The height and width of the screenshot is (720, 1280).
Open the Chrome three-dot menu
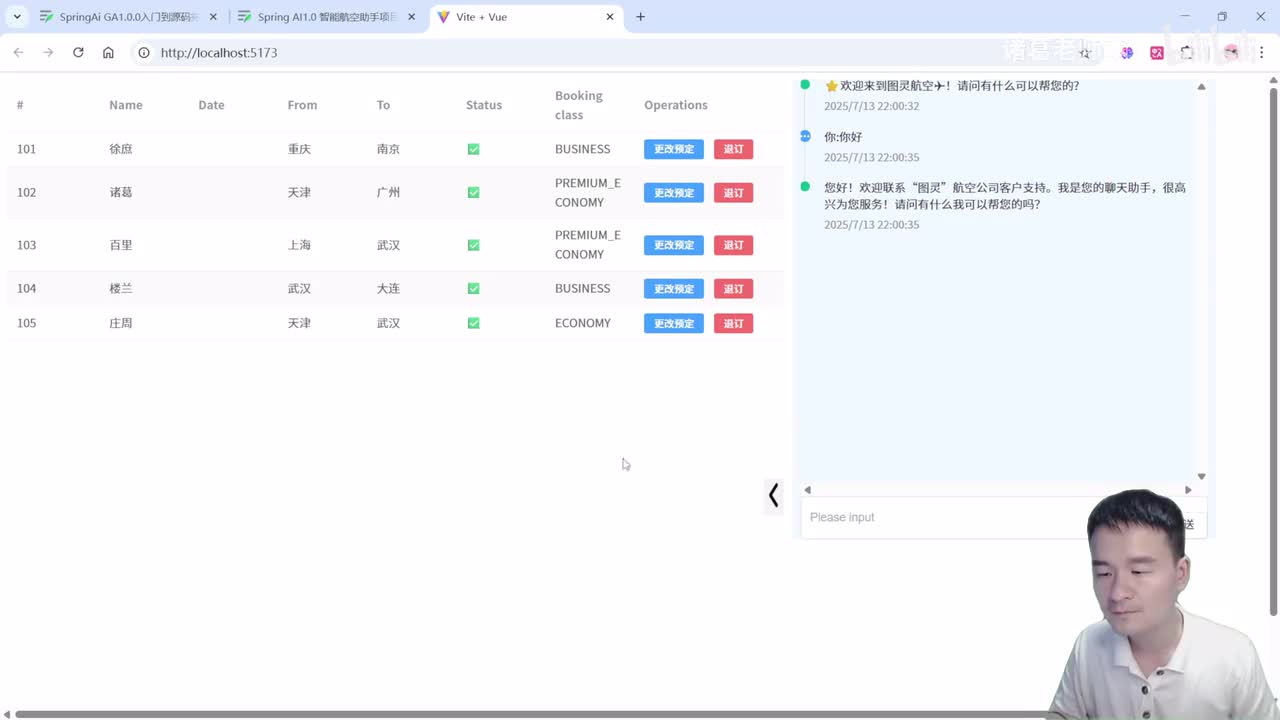(1262, 52)
